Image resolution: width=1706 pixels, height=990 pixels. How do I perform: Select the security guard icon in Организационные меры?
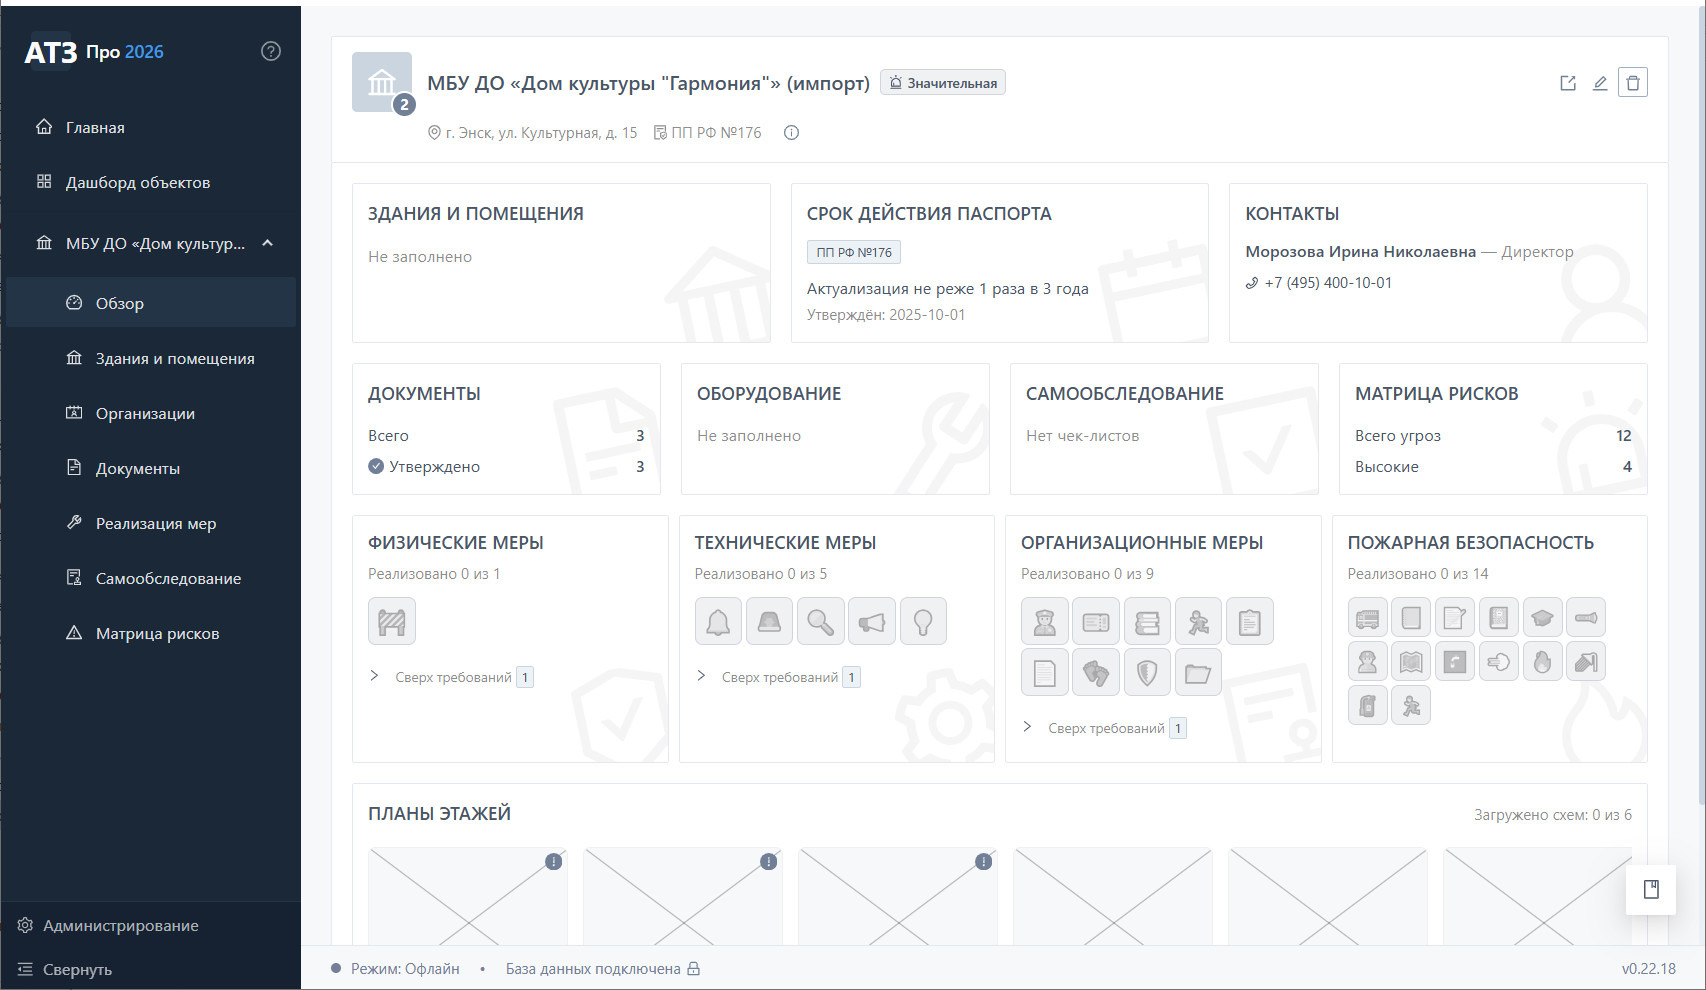1045,622
